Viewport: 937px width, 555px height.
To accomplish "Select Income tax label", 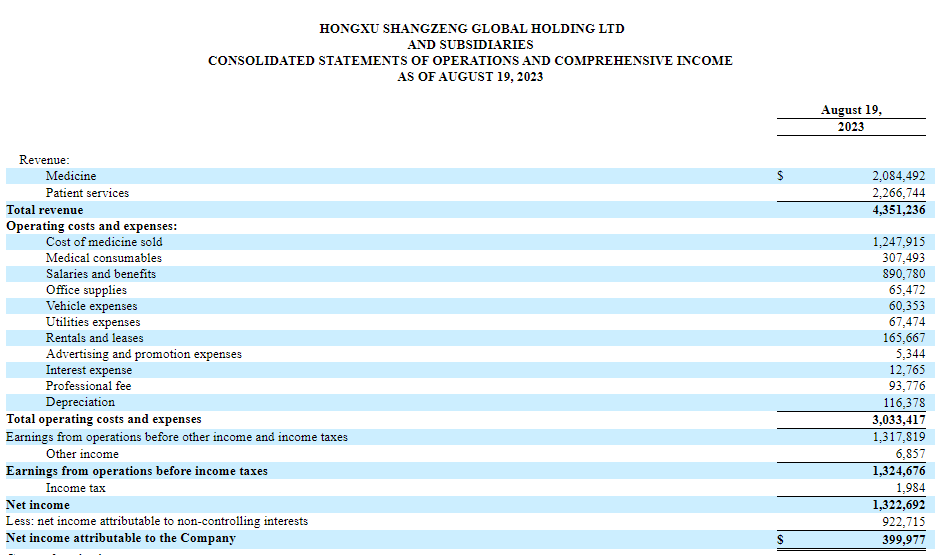I will click(76, 489).
